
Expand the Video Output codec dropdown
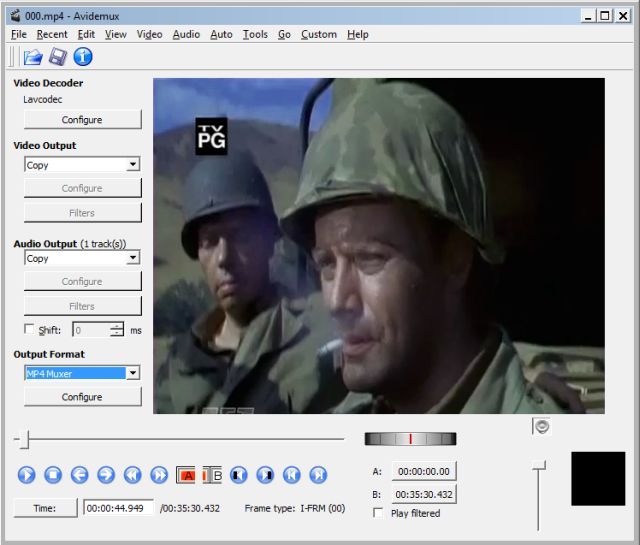(133, 165)
